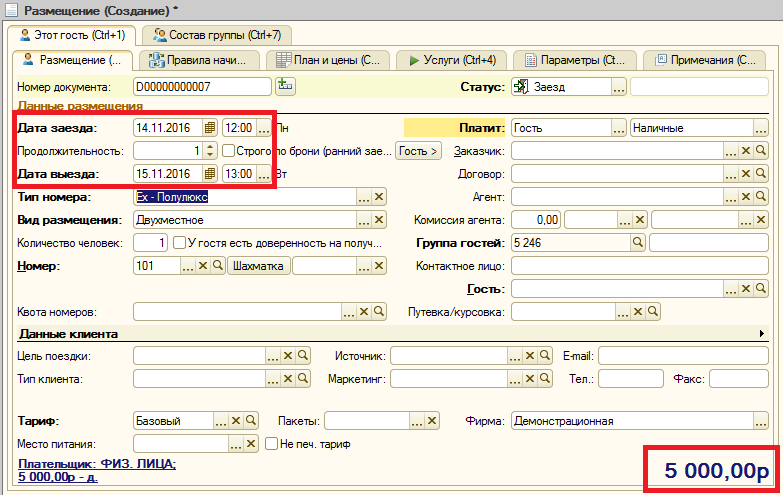Search icon in Источник field
783x495 pixels.
545,356
